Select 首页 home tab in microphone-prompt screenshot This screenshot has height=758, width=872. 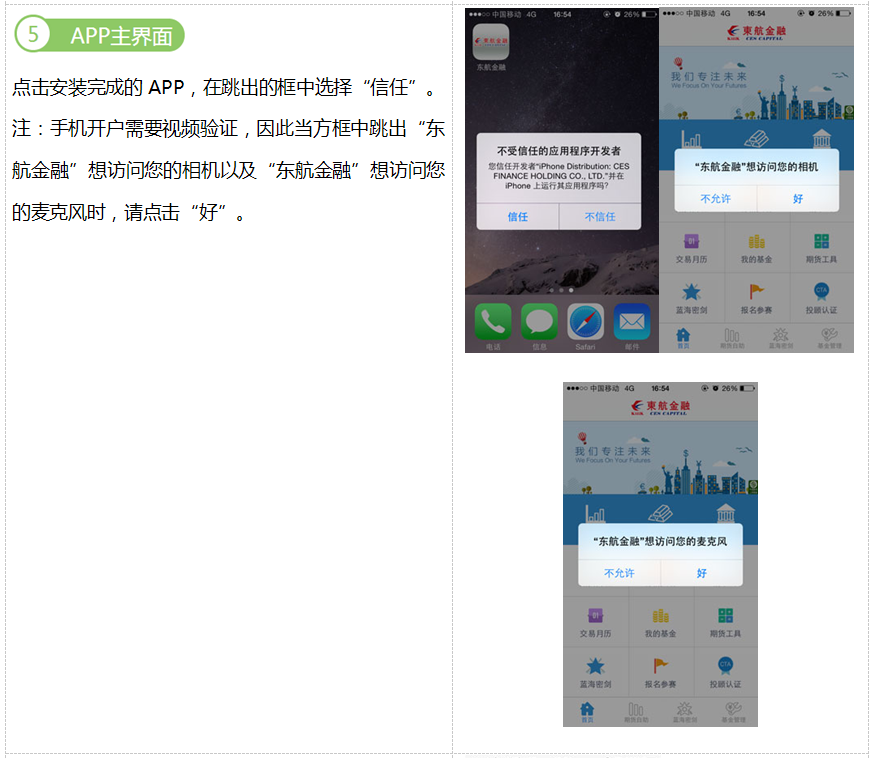pyautogui.click(x=587, y=712)
